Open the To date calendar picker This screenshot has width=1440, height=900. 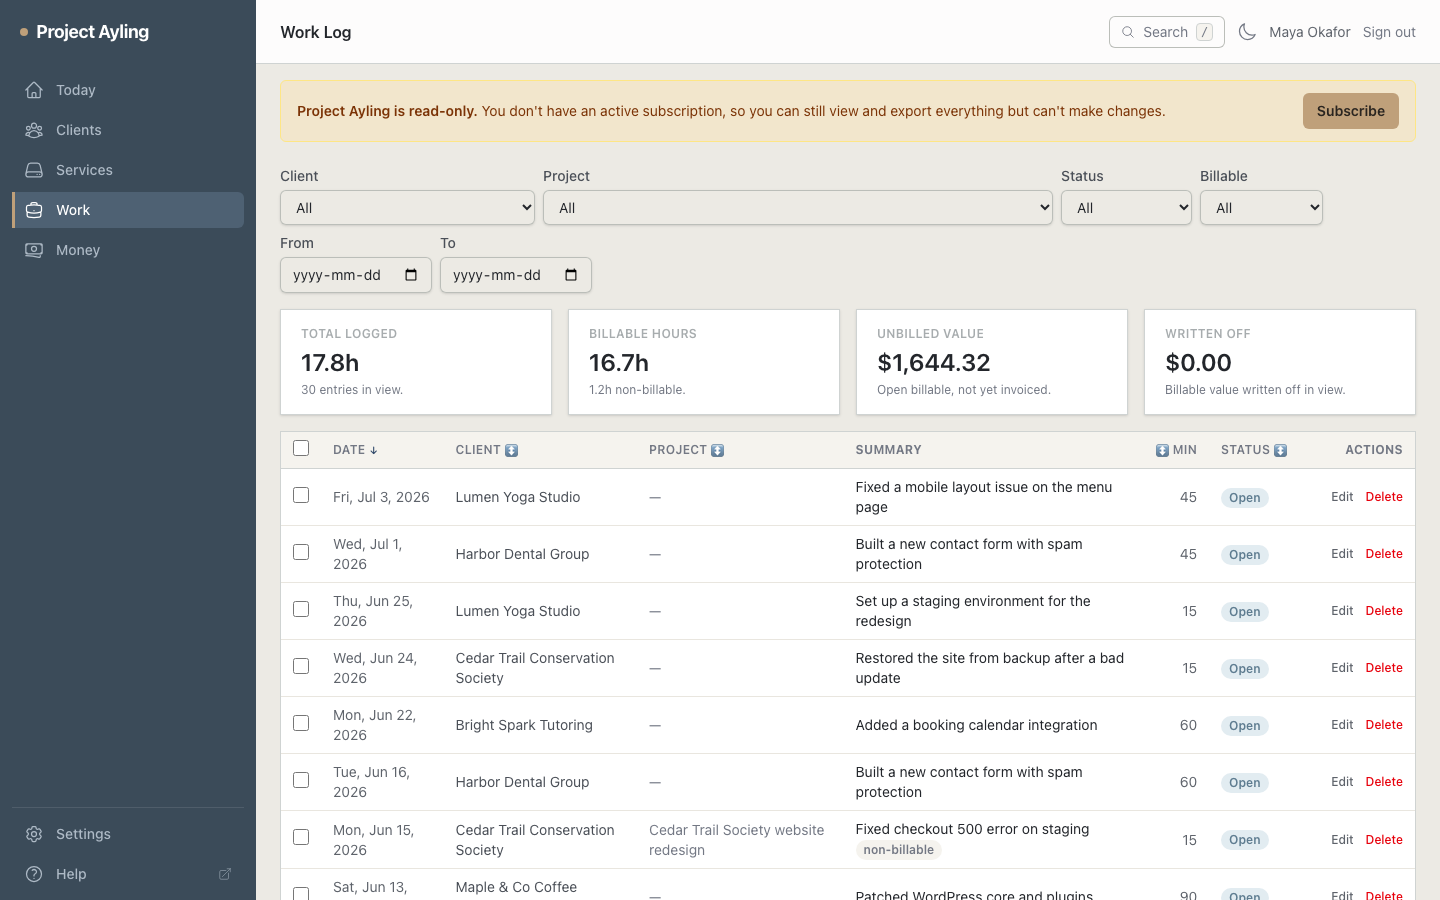pyautogui.click(x=571, y=275)
